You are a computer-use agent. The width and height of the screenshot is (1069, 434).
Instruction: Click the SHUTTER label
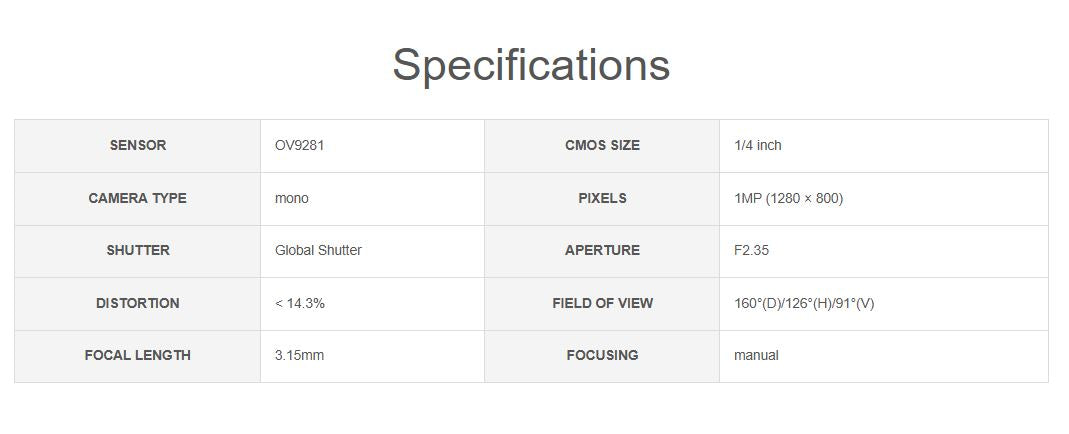[x=138, y=251]
